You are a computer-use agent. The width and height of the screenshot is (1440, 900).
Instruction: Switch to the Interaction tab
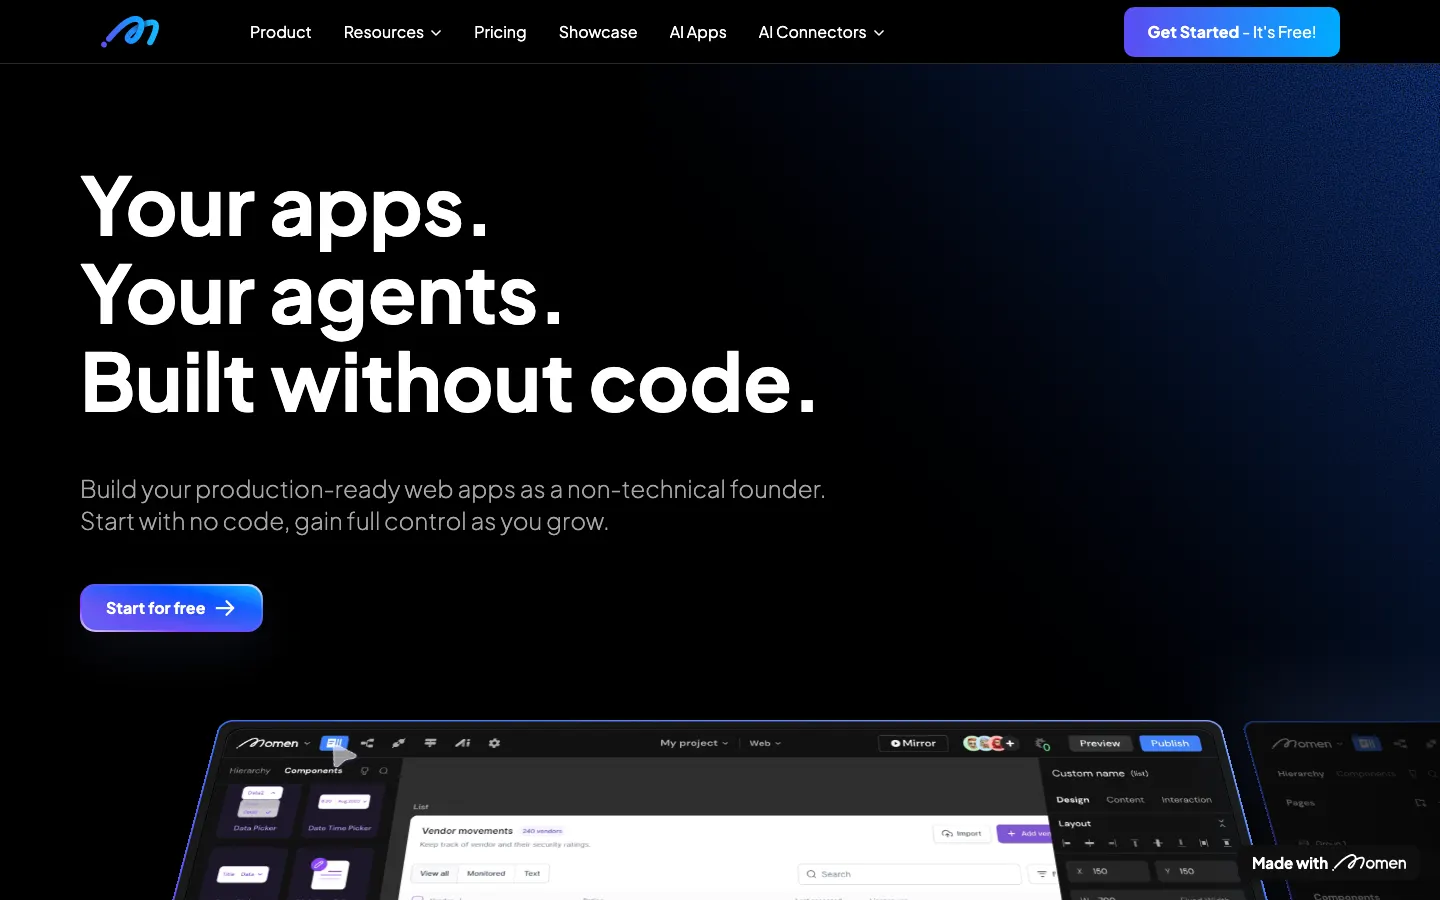[1186, 800]
